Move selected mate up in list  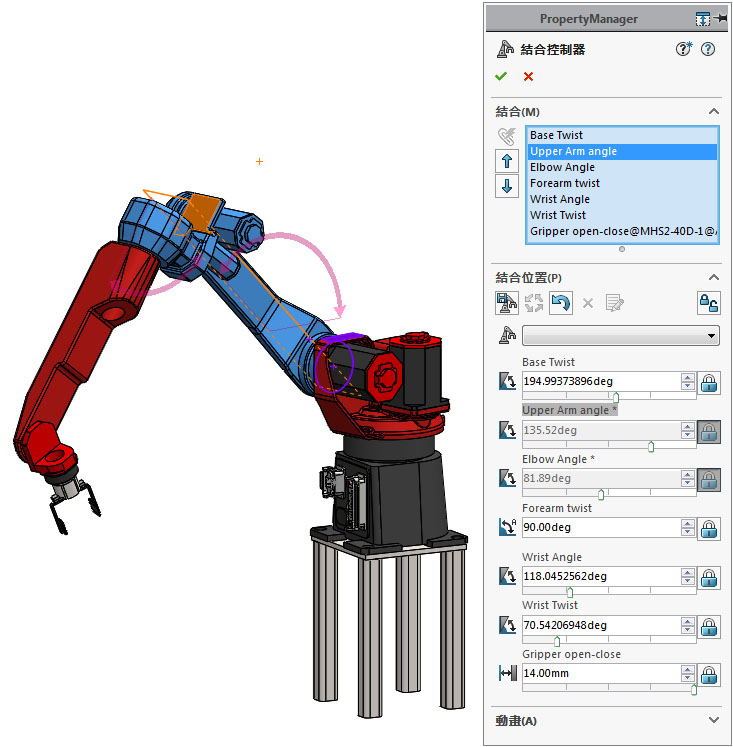coord(507,161)
